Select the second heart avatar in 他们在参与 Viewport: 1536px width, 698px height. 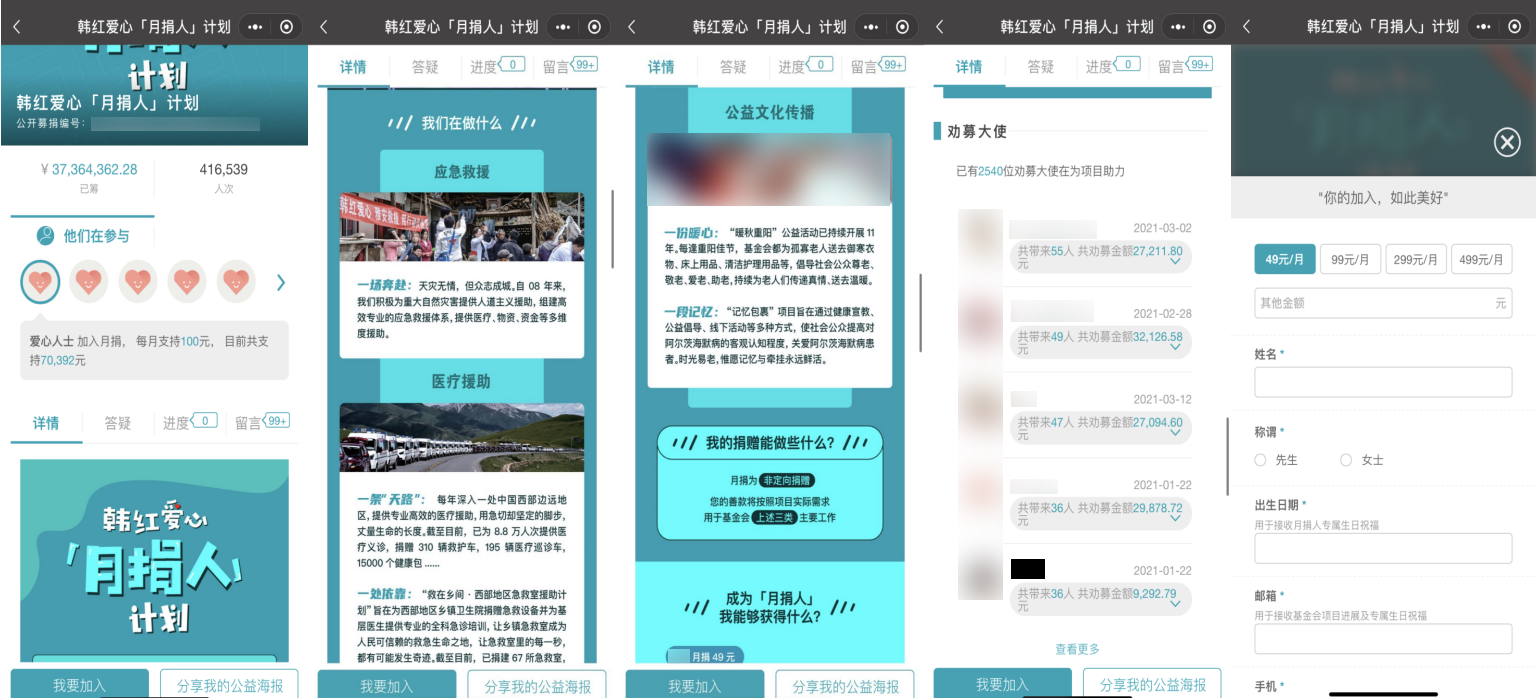[89, 282]
